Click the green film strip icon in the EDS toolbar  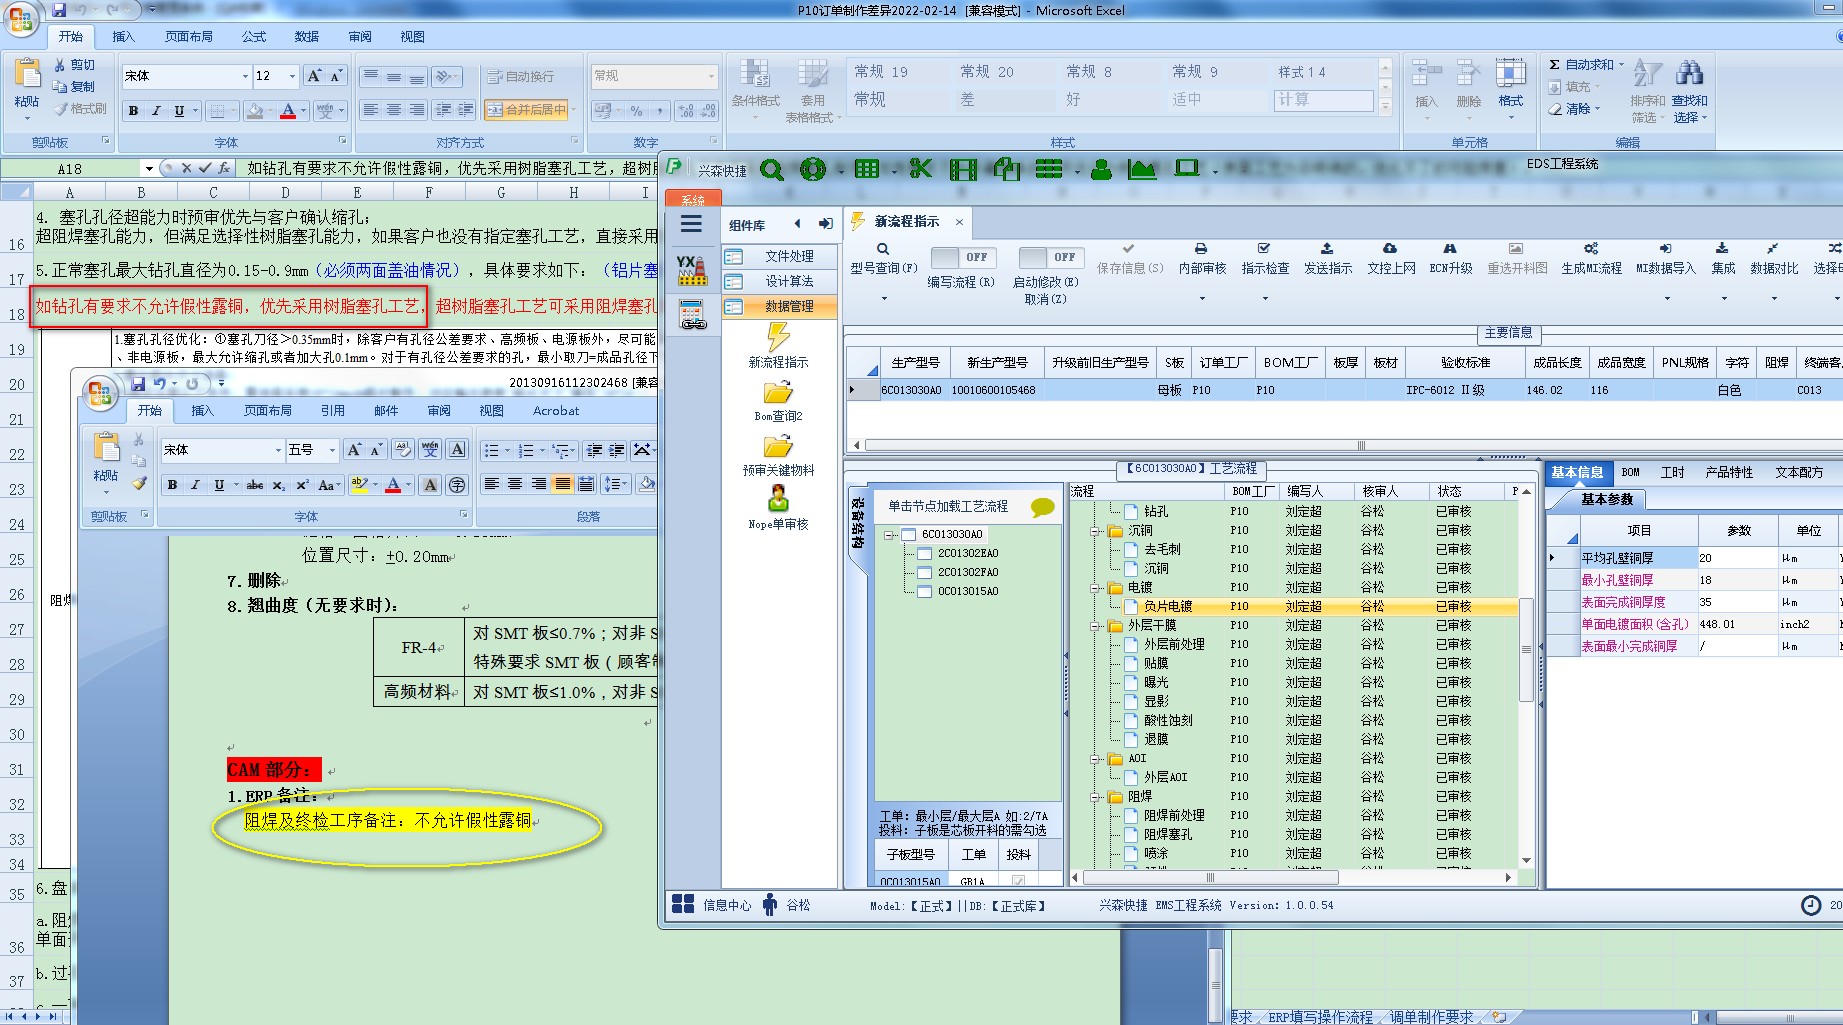point(963,170)
